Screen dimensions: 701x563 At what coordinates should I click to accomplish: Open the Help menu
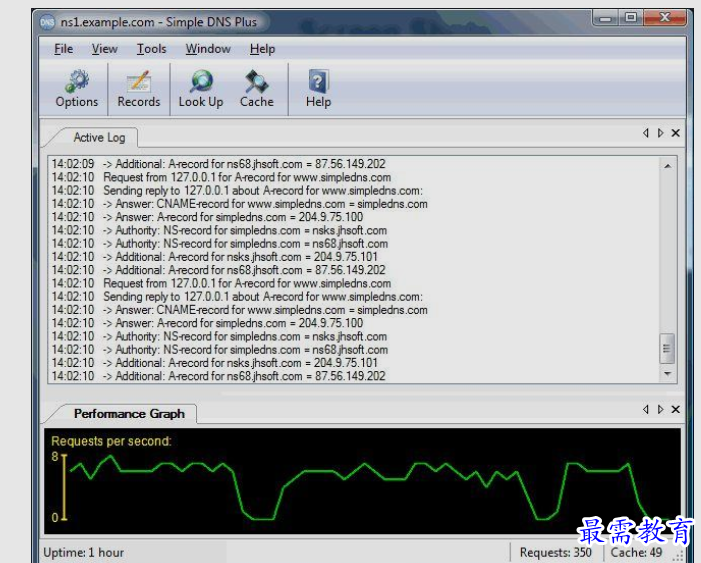[x=262, y=49]
